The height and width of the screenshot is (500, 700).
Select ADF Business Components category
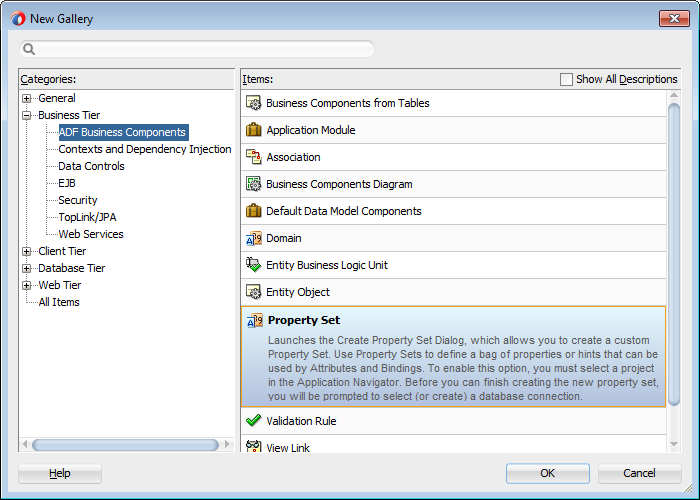coord(123,132)
